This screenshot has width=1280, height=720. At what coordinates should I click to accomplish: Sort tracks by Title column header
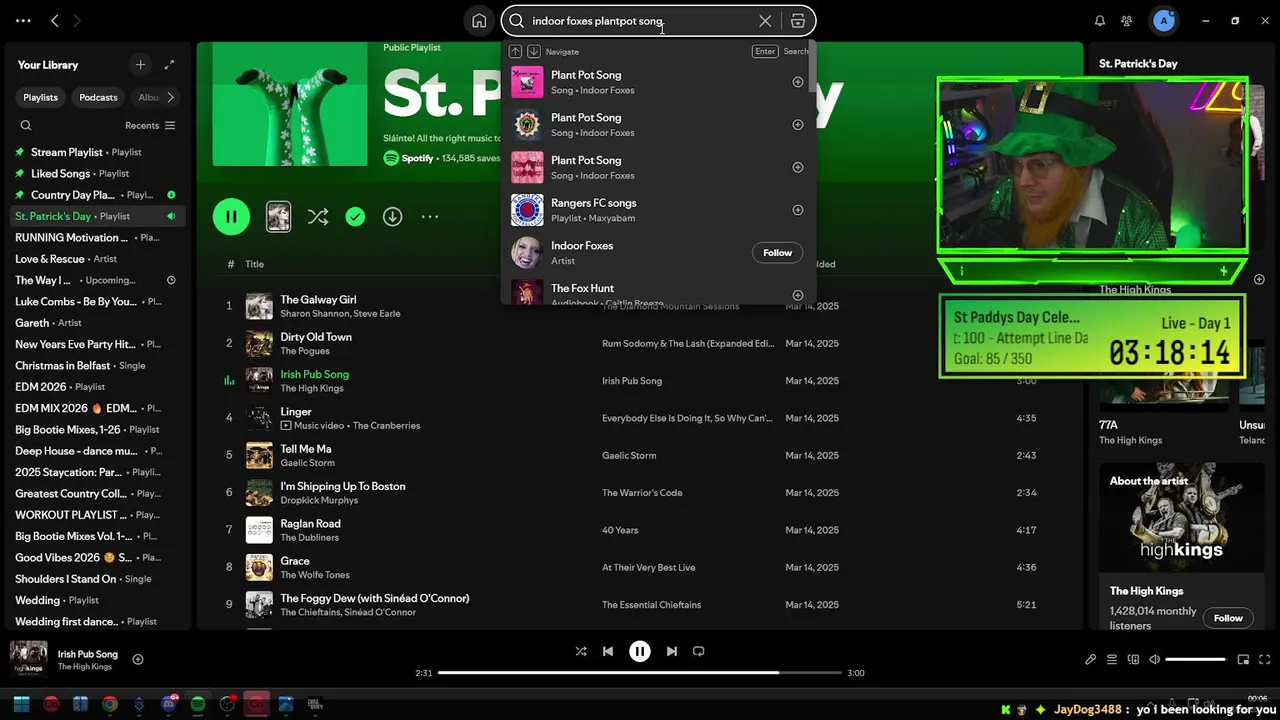(x=255, y=264)
